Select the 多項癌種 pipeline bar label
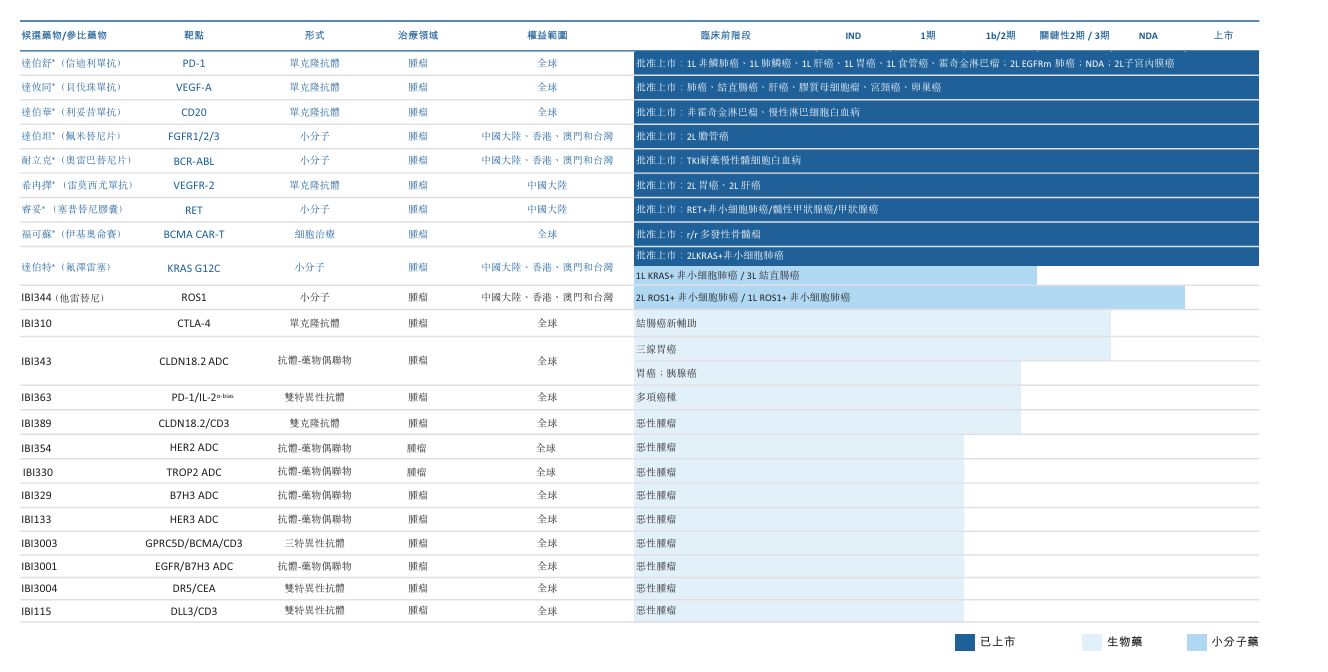1328x672 pixels. pos(656,397)
